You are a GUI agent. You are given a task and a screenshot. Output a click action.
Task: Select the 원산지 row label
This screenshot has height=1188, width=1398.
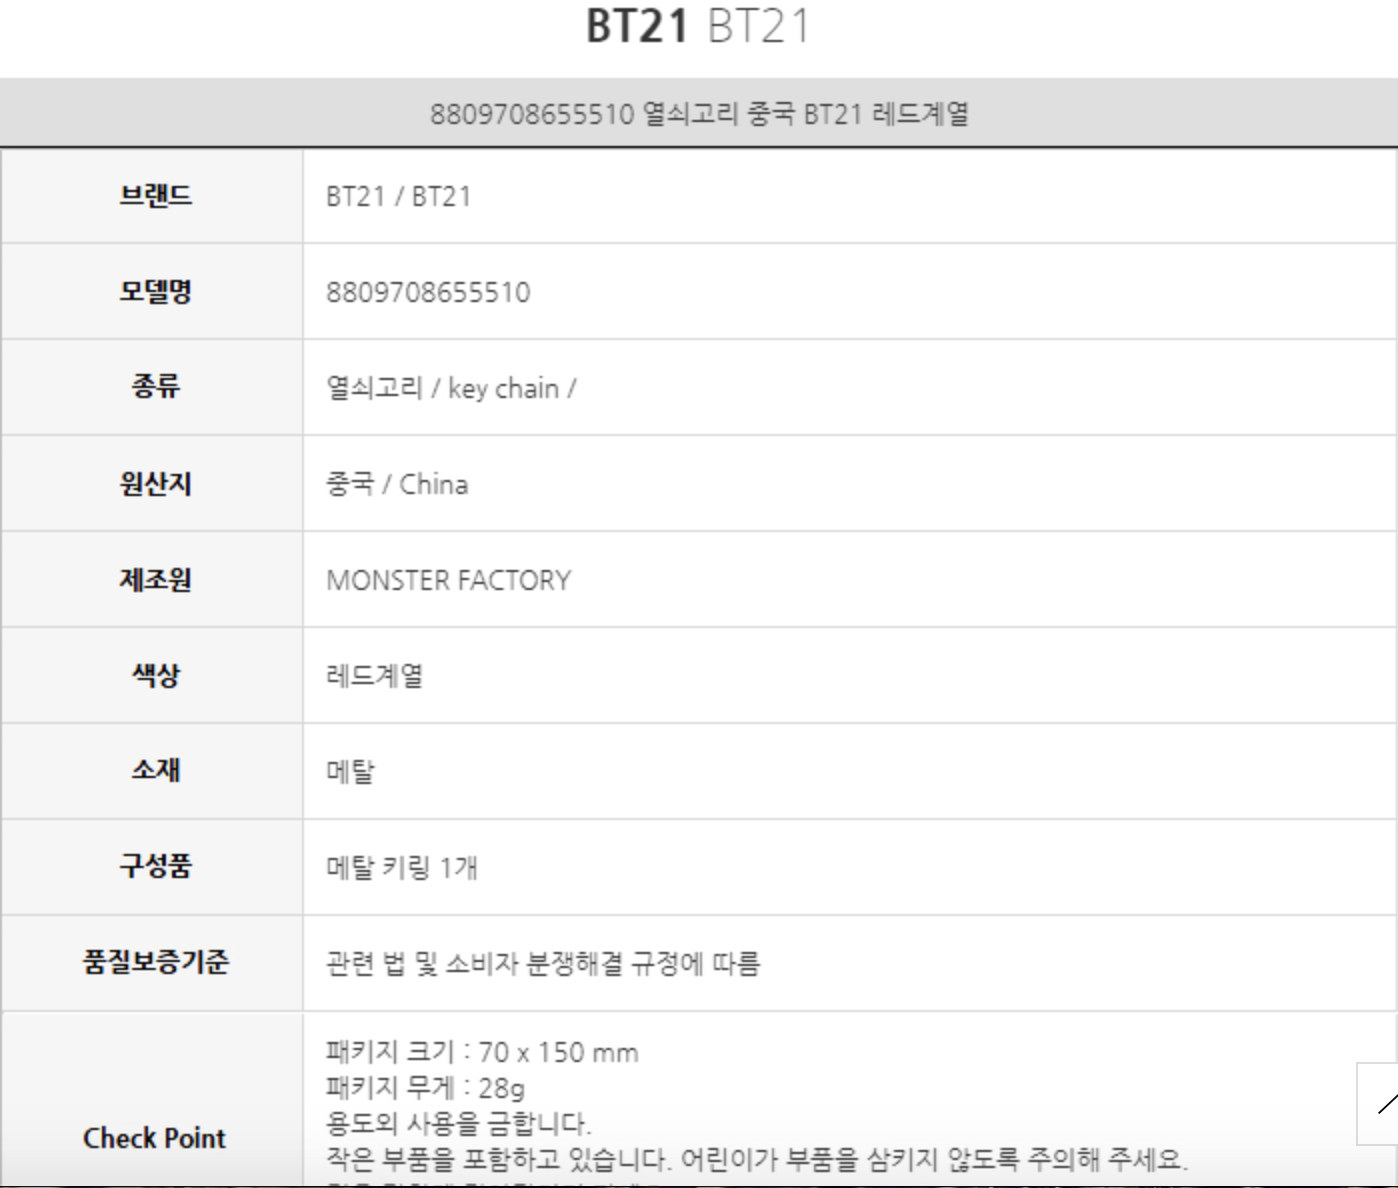155,483
